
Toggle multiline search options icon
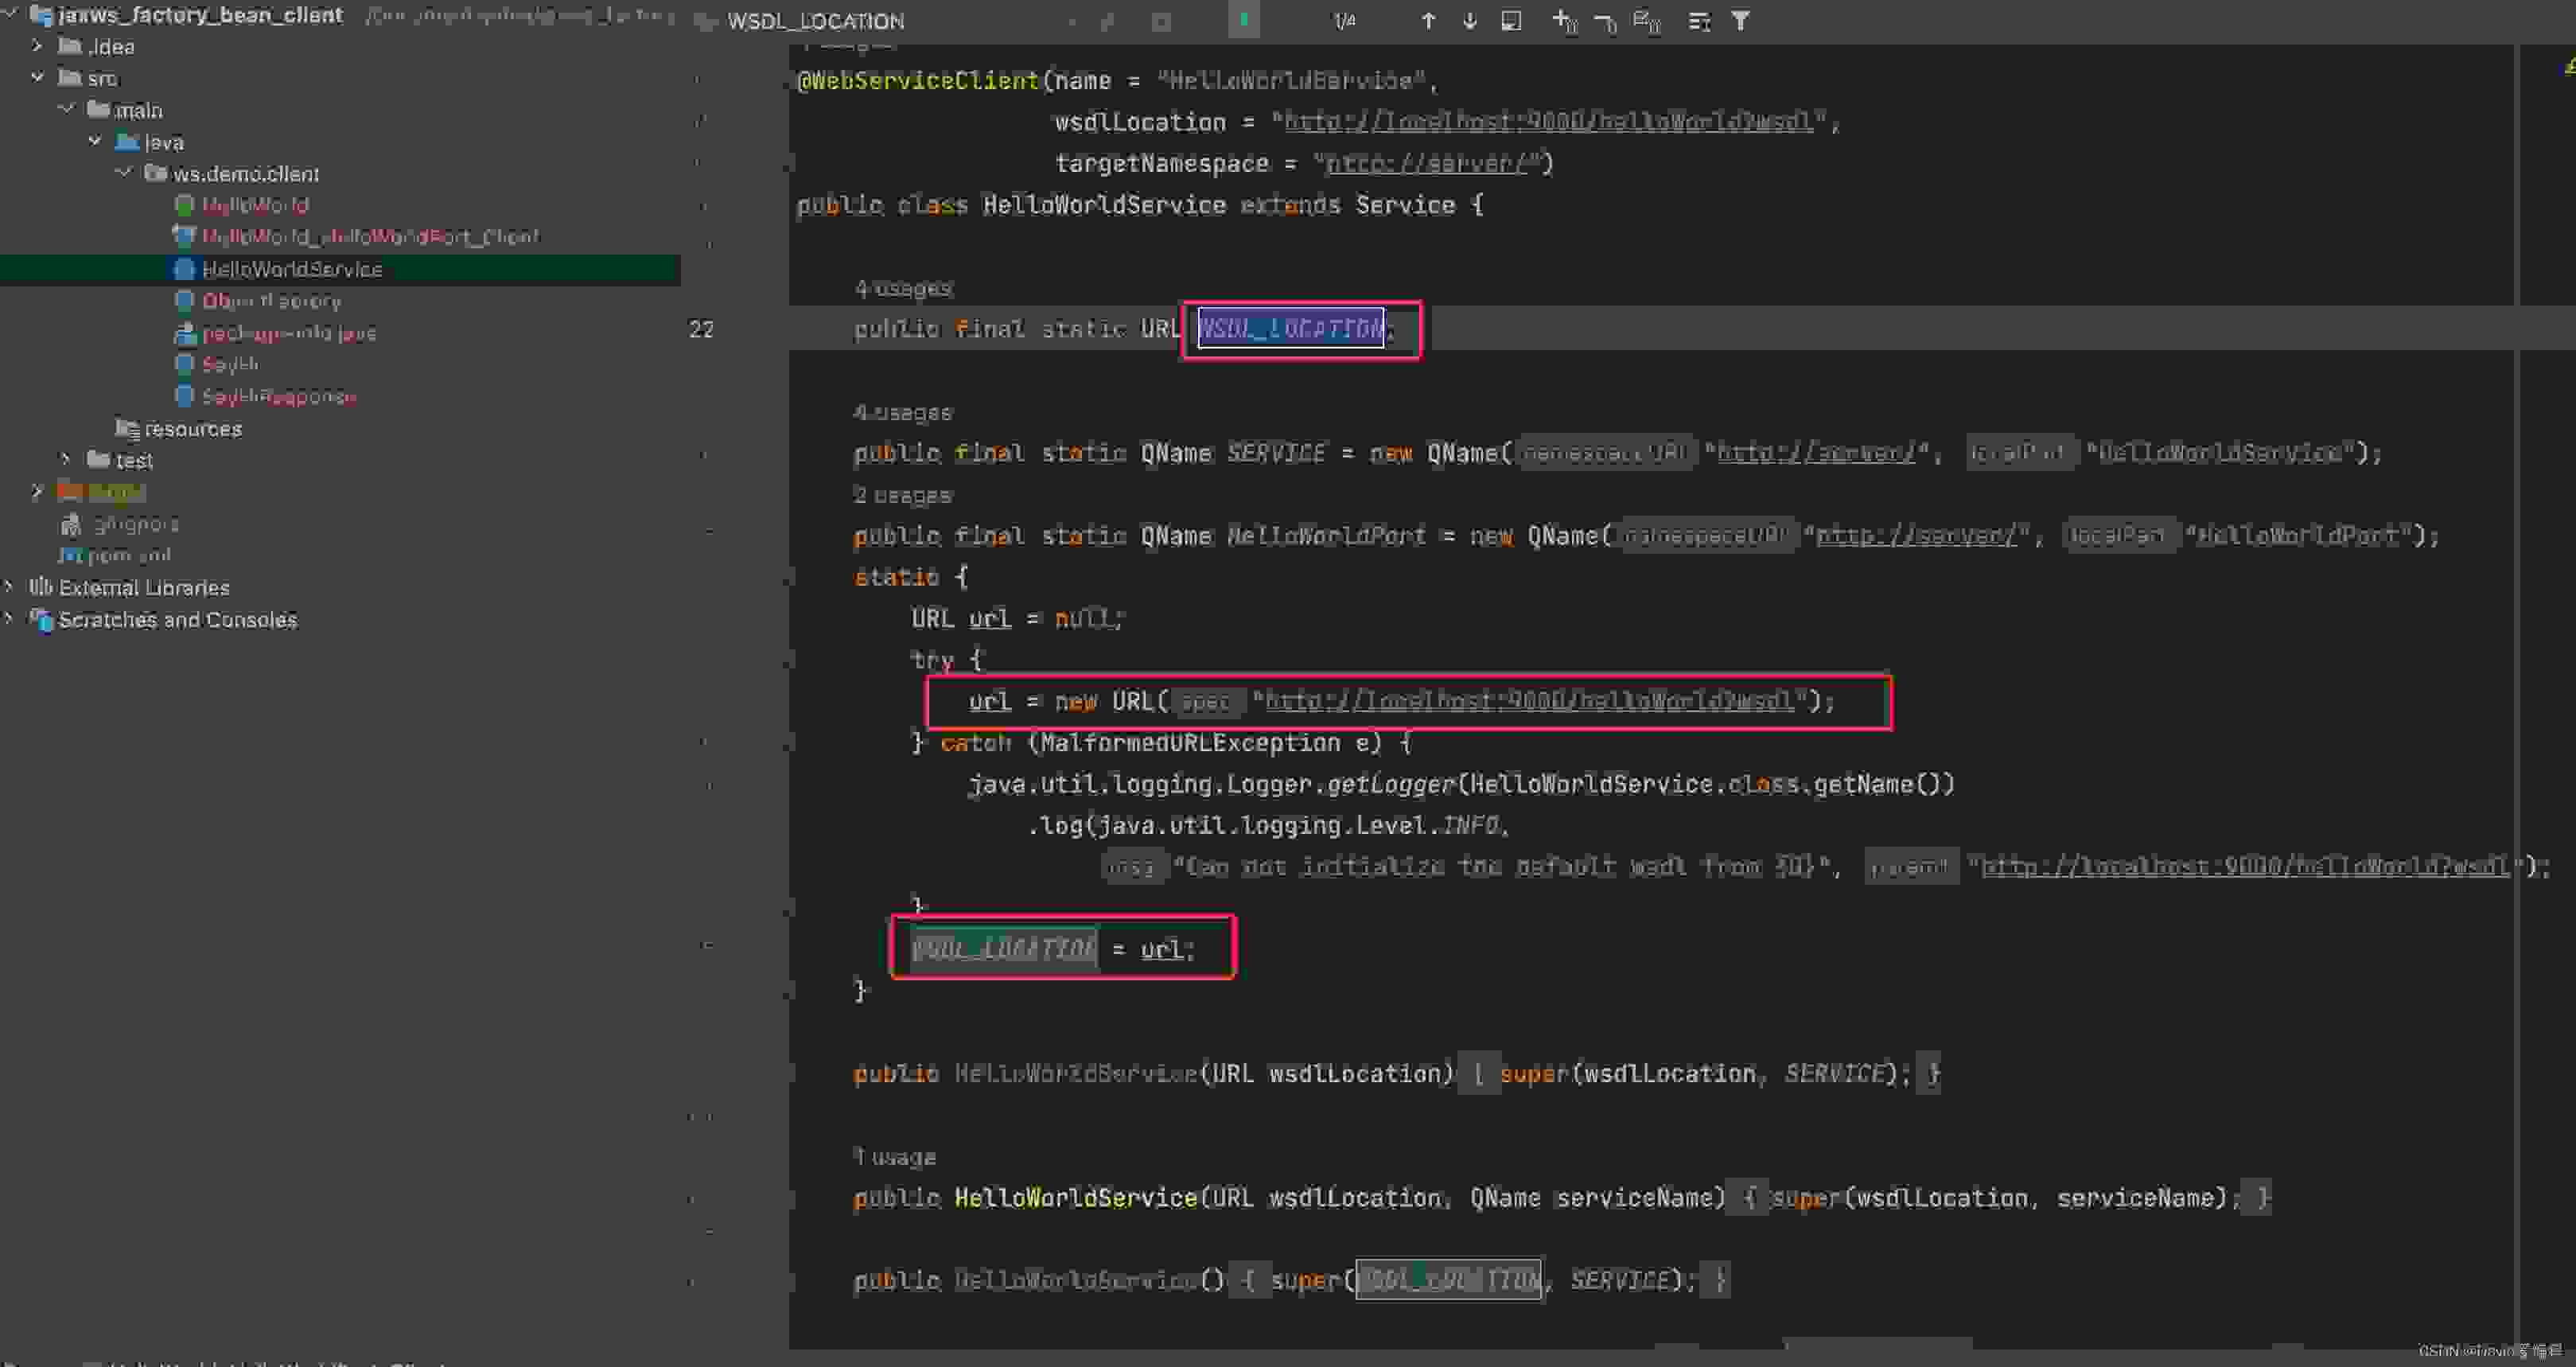click(1699, 21)
